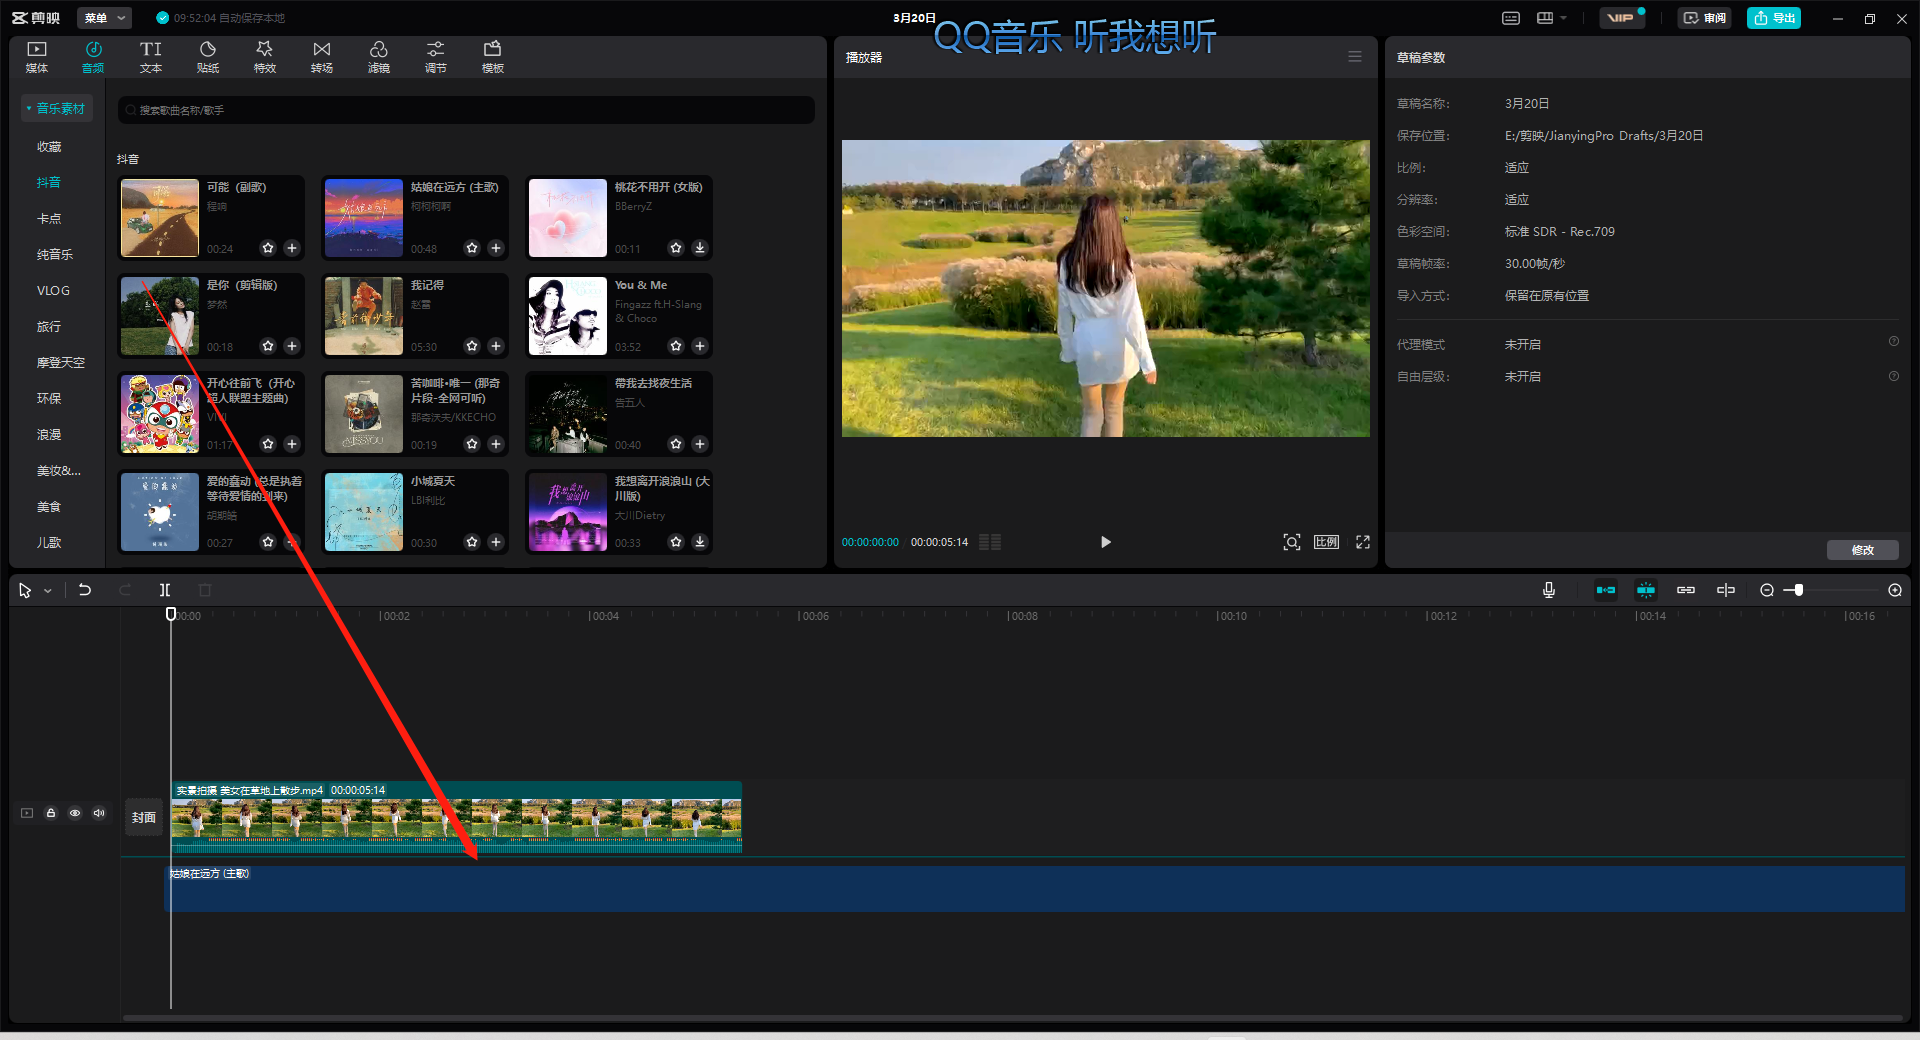The height and width of the screenshot is (1040, 1920).
Task: Add 带我去找夜生活 to the timeline
Action: coord(700,444)
